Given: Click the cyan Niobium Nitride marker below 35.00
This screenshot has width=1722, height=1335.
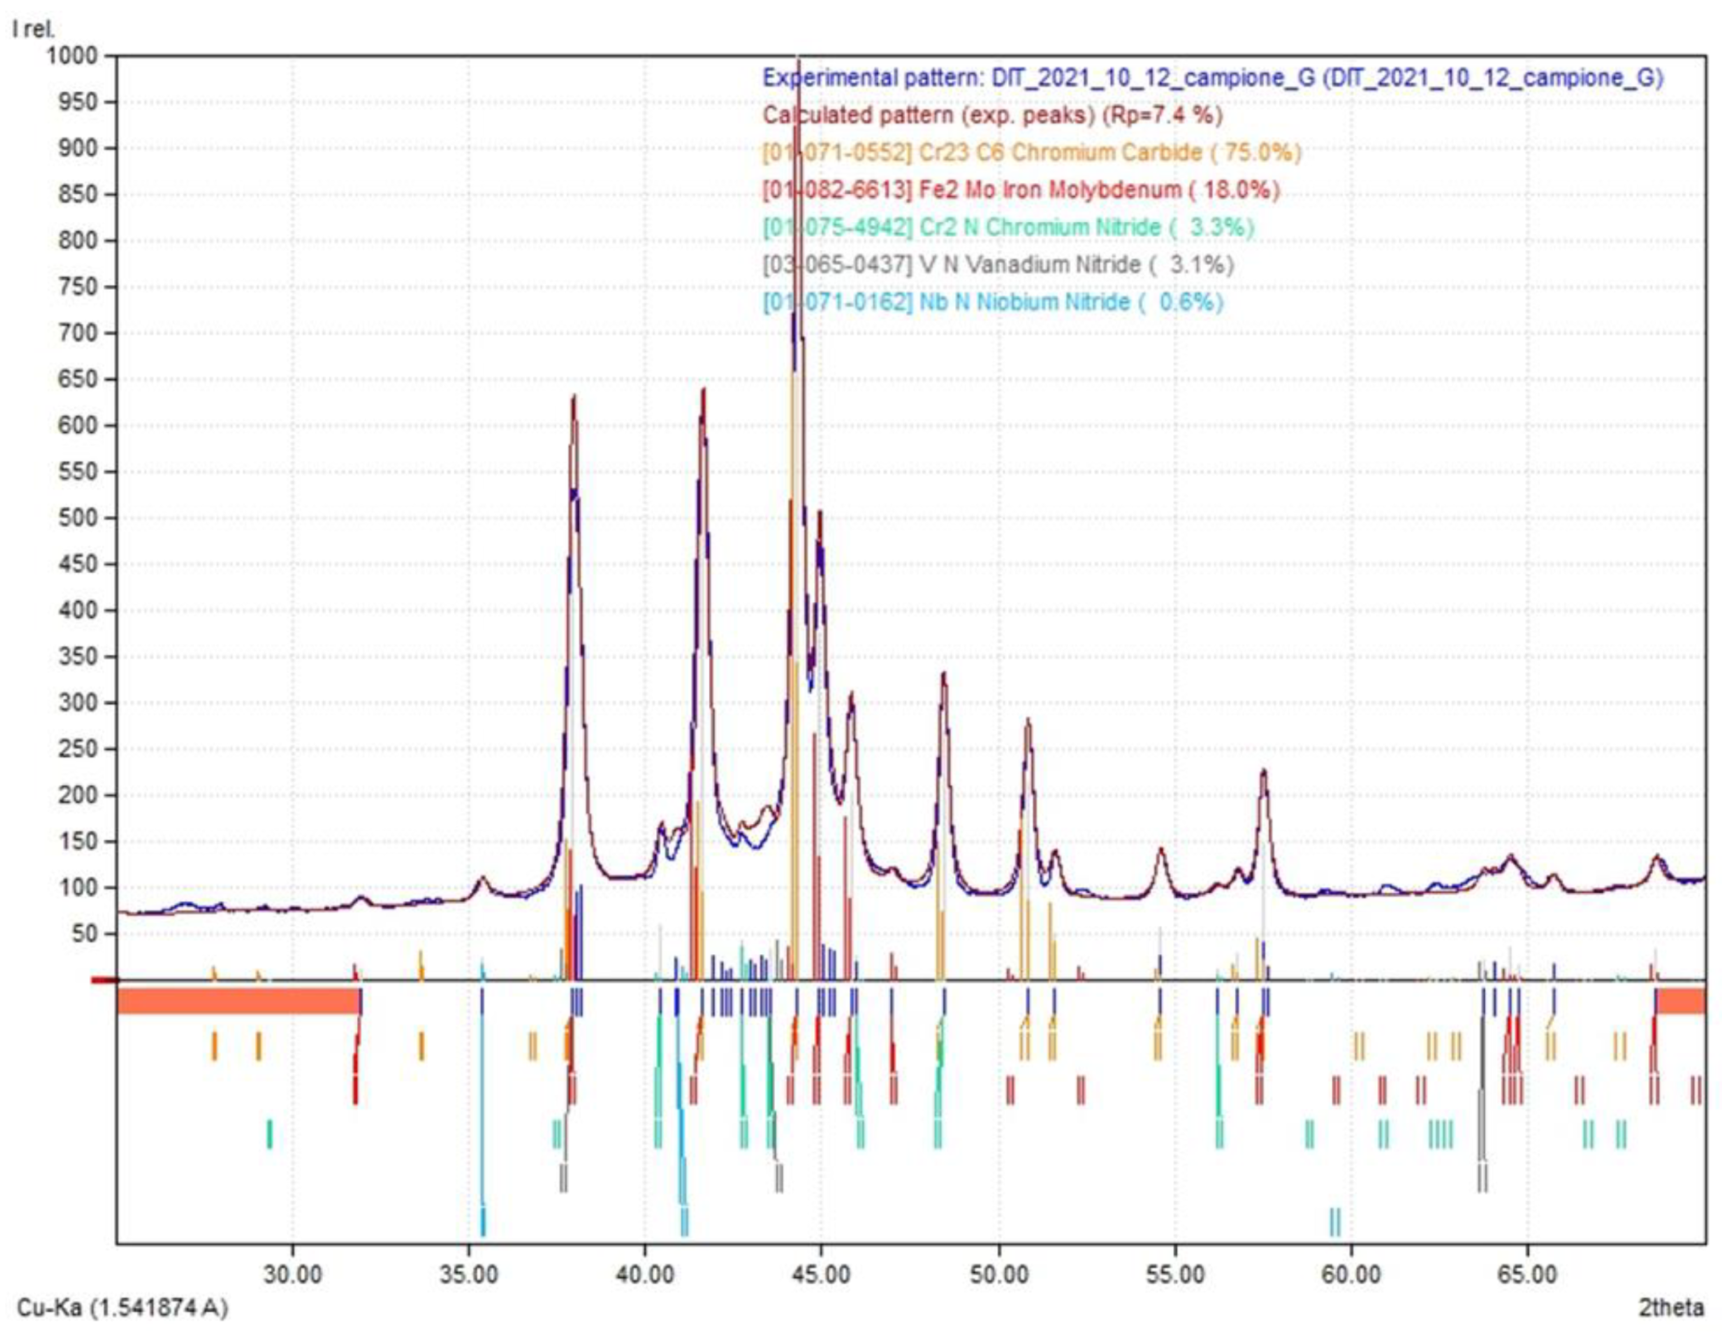Looking at the screenshot, I should [483, 1221].
